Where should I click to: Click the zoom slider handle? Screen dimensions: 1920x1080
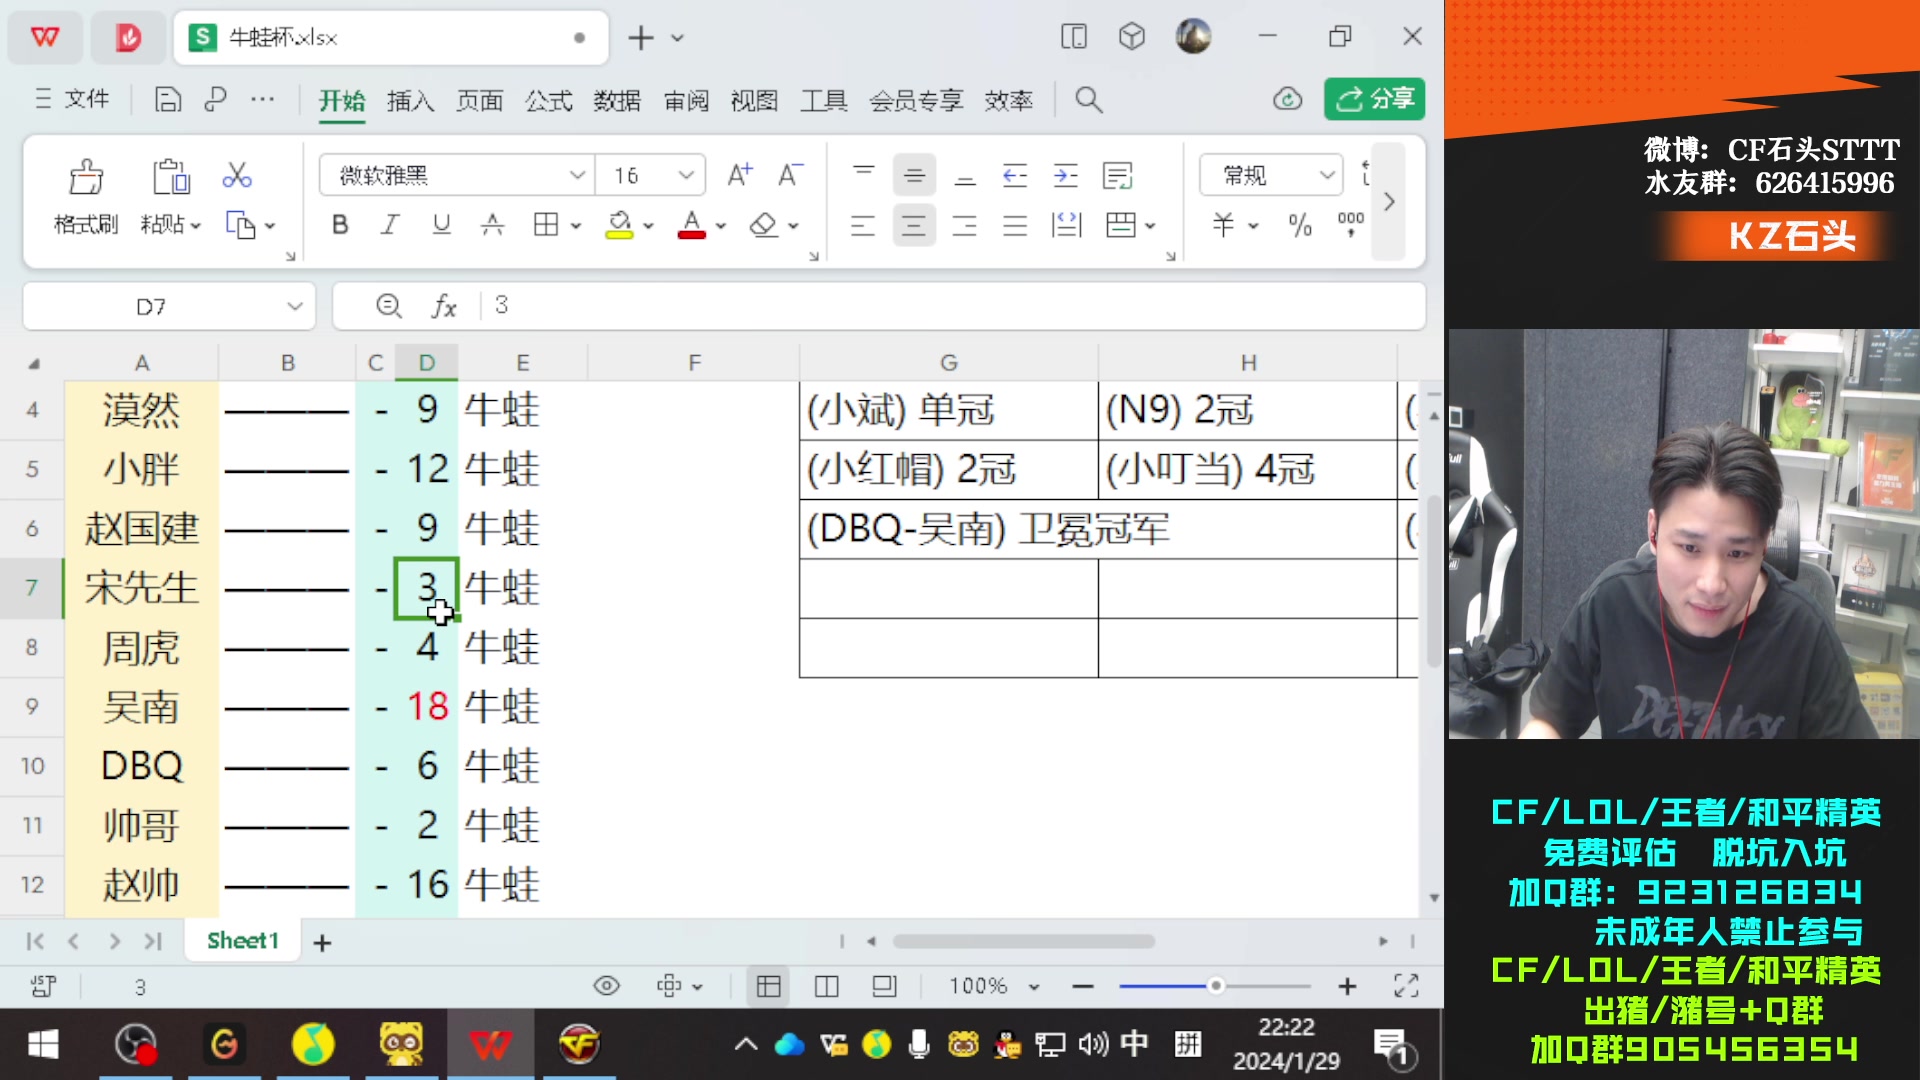(x=1215, y=986)
